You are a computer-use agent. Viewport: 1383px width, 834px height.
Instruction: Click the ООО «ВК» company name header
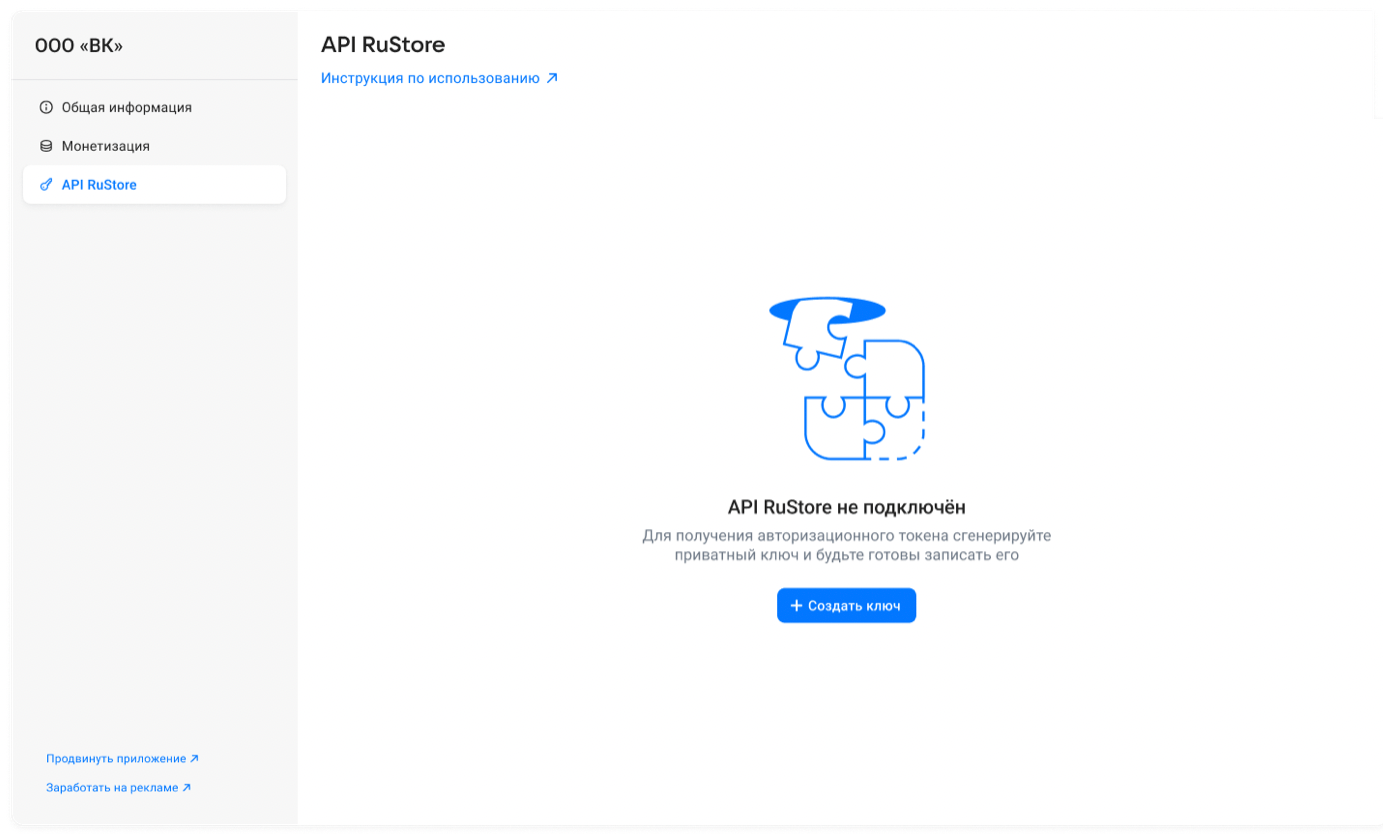click(x=79, y=46)
